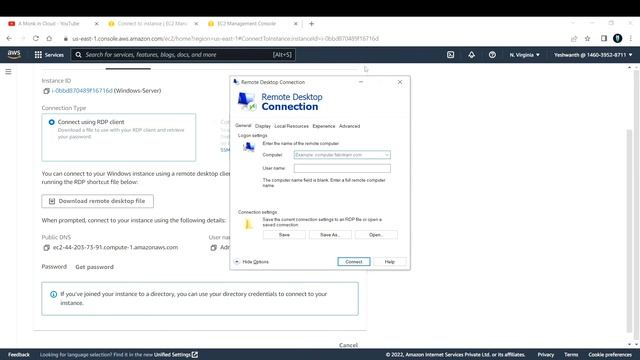Open the N. Virginia region dropdown
The height and width of the screenshot is (360, 640).
[524, 55]
